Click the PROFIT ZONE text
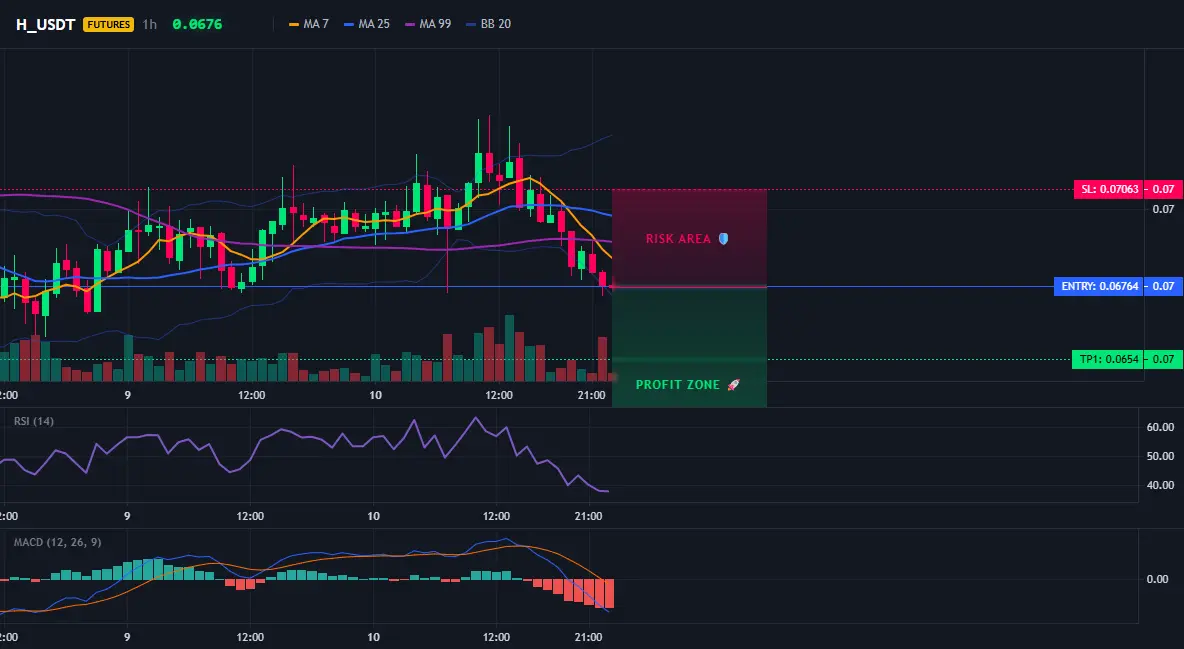1184x649 pixels. click(x=678, y=385)
